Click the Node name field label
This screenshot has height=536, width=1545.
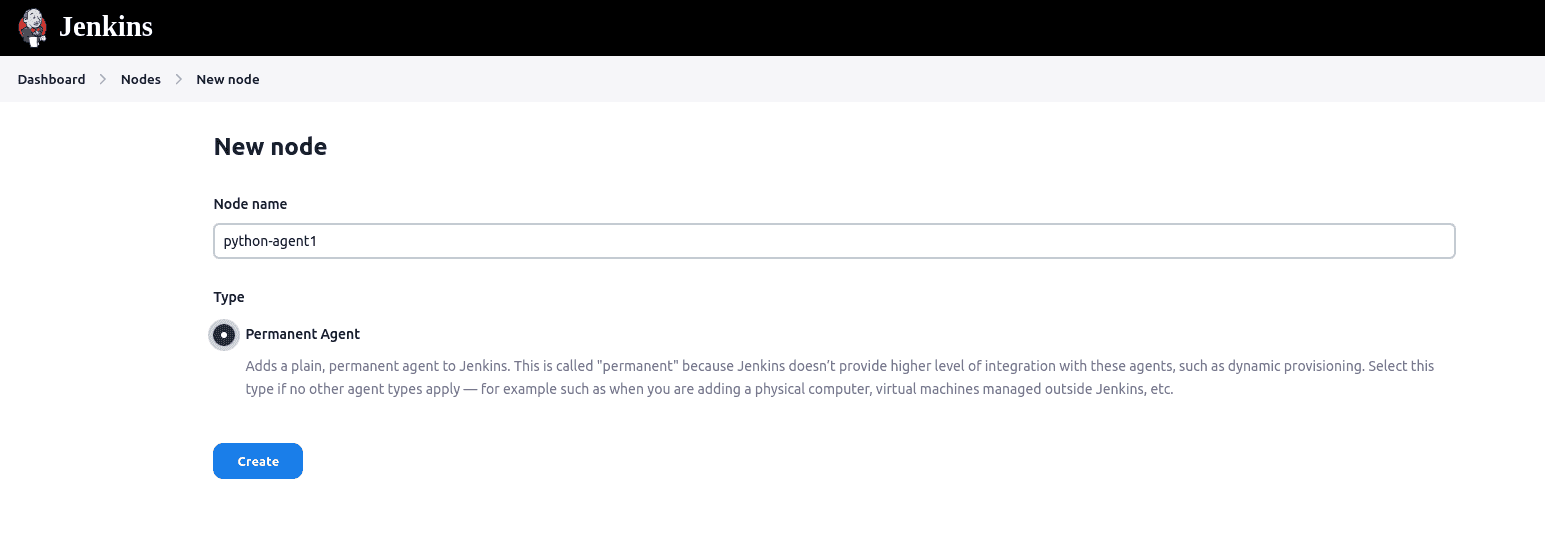click(x=250, y=204)
